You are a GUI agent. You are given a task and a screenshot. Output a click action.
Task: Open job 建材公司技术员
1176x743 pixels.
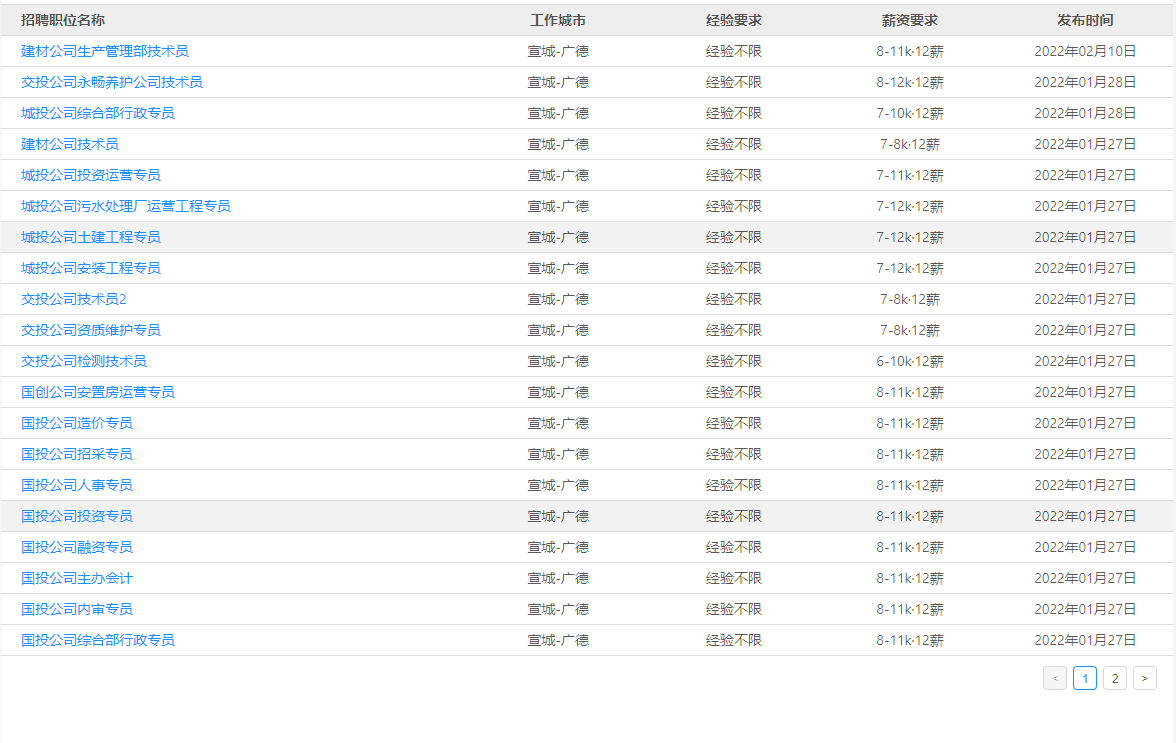(x=70, y=144)
